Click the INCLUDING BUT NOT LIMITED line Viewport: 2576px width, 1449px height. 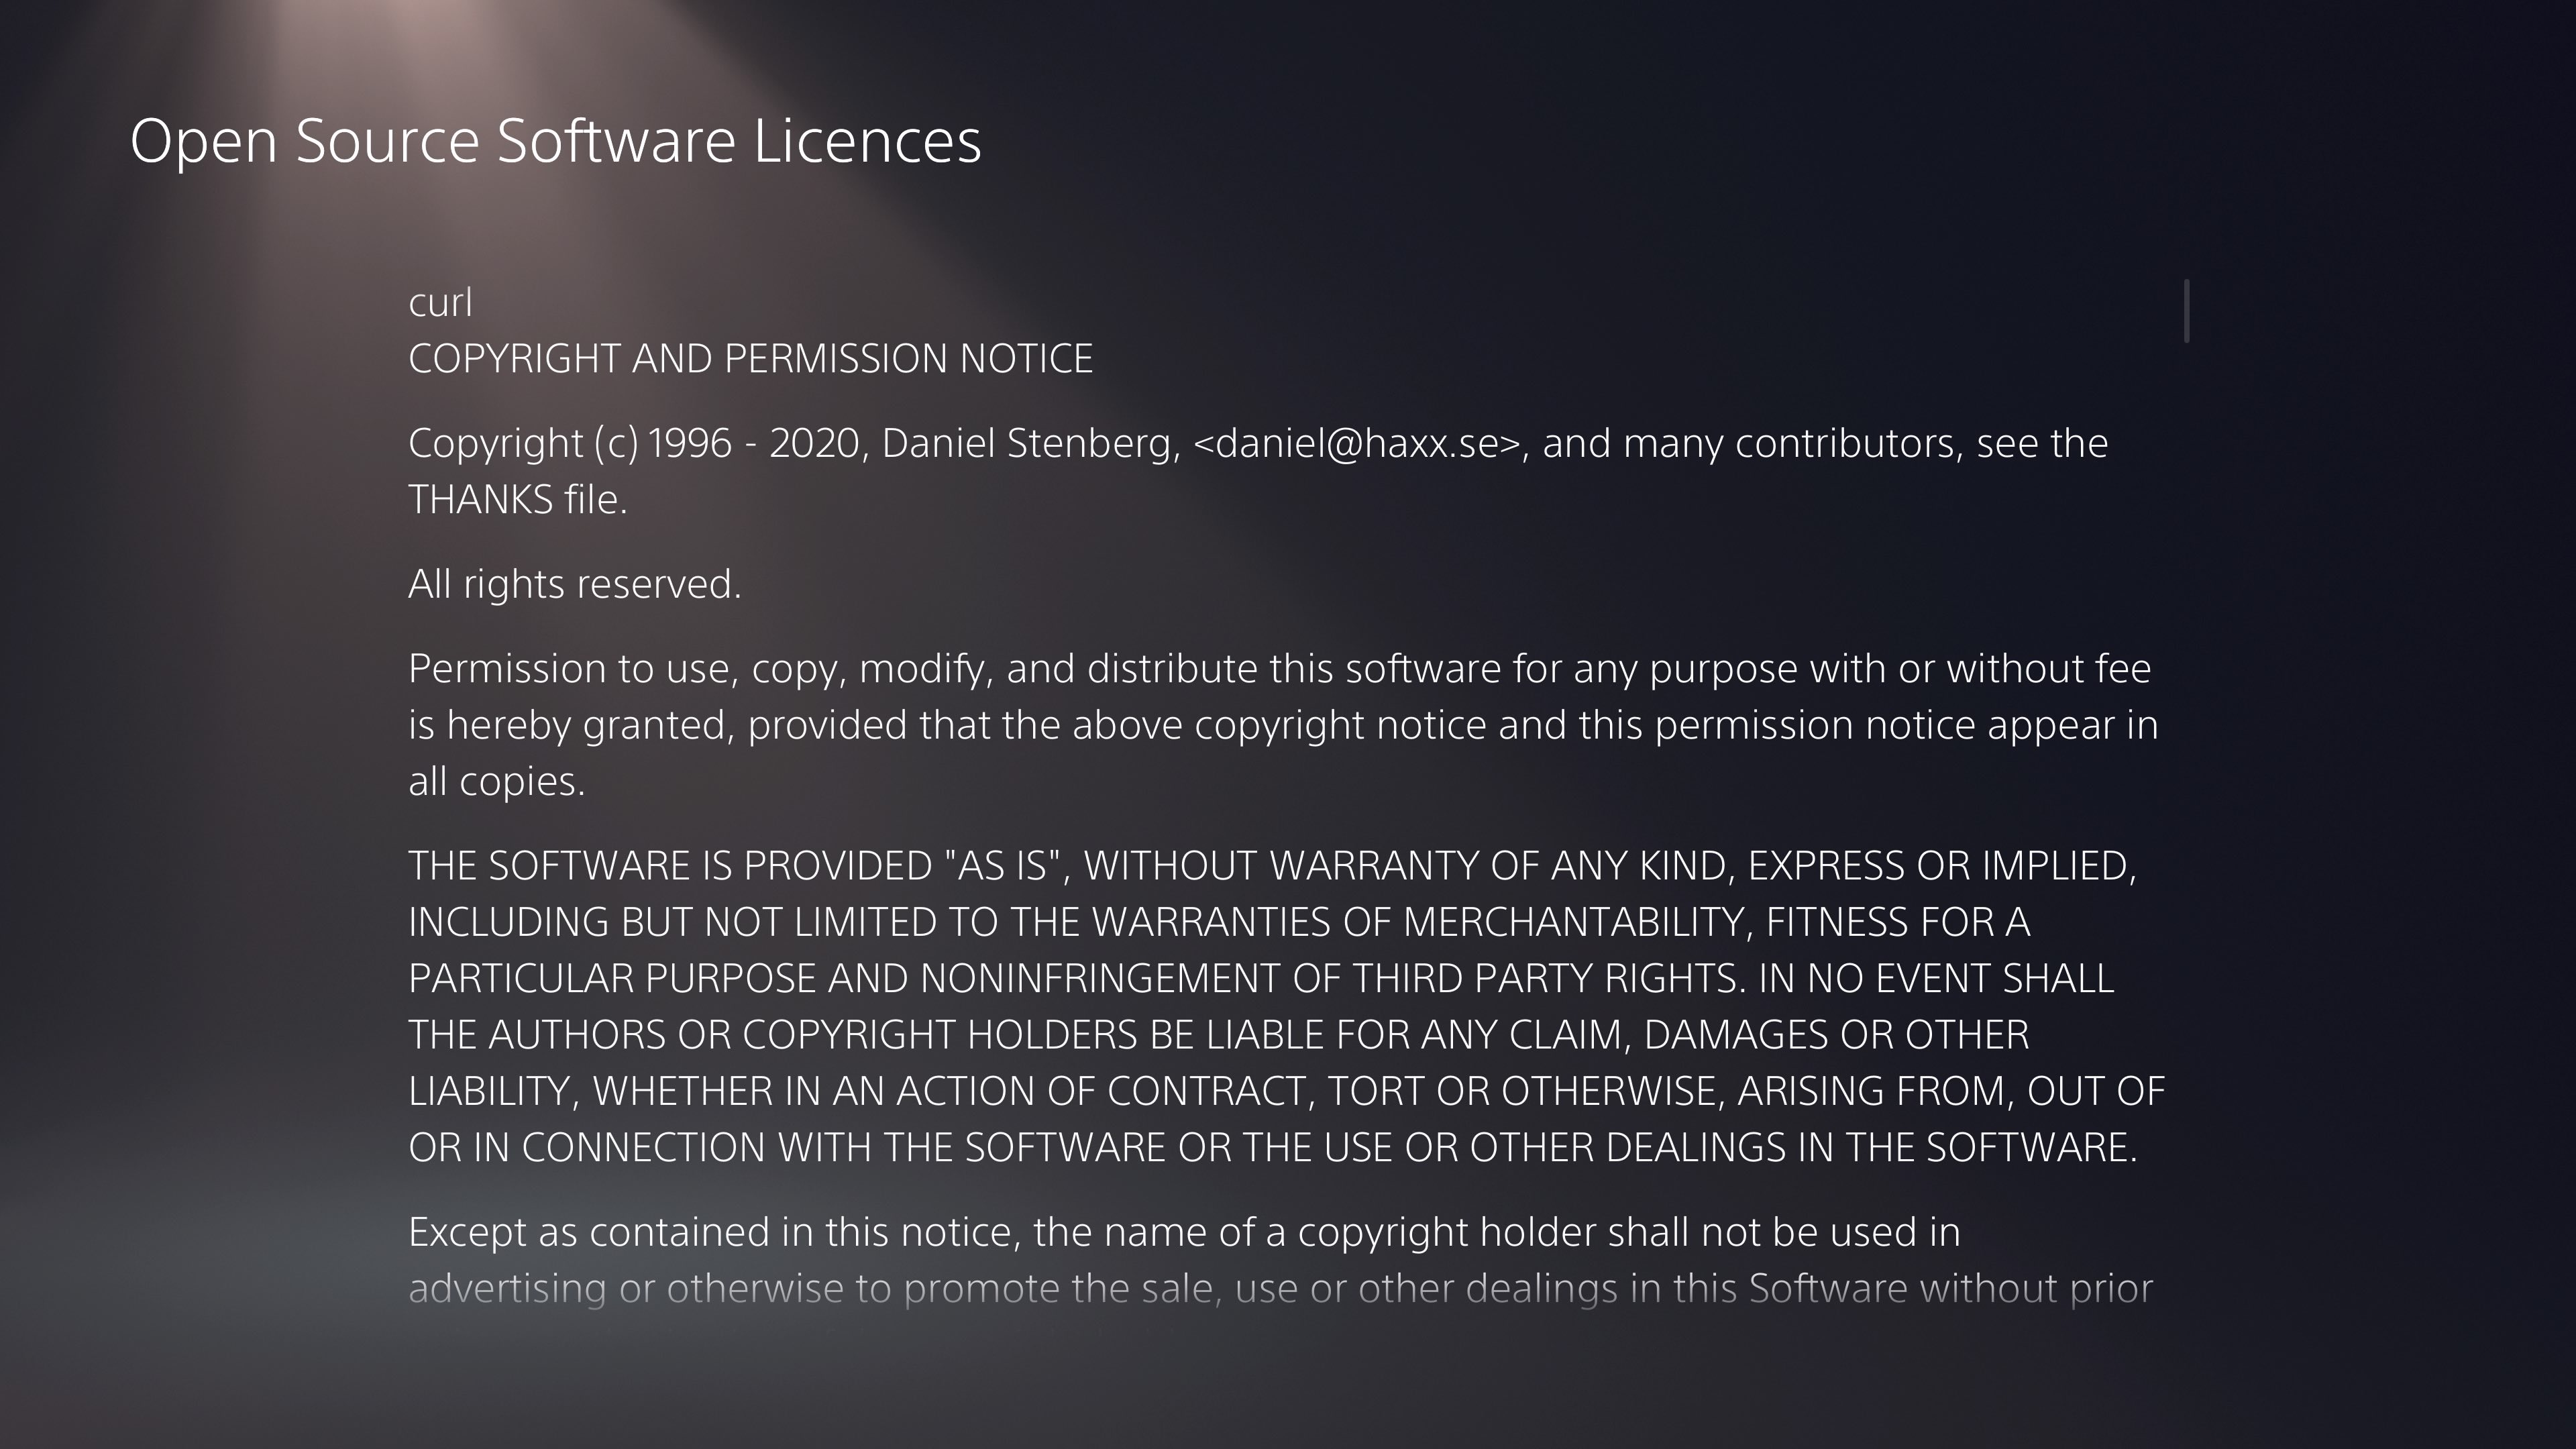1219,921
